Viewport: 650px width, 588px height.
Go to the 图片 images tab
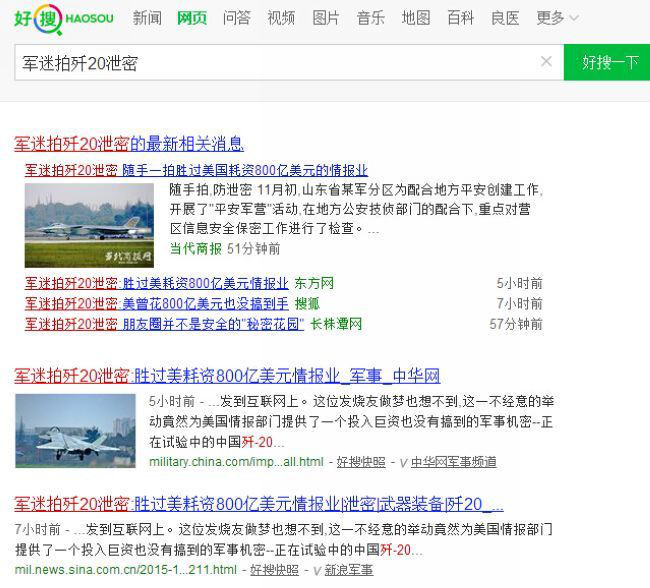click(x=326, y=18)
